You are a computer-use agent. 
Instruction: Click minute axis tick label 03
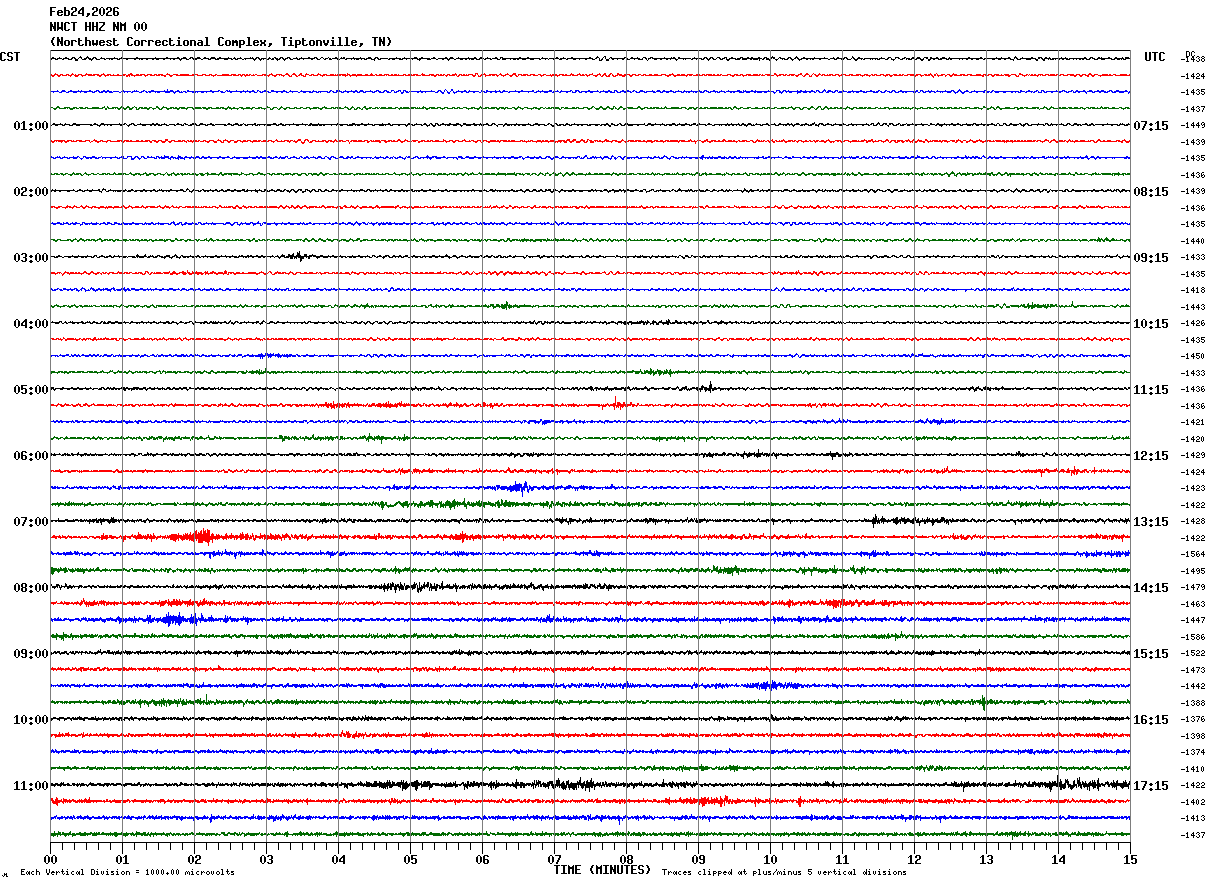point(266,859)
